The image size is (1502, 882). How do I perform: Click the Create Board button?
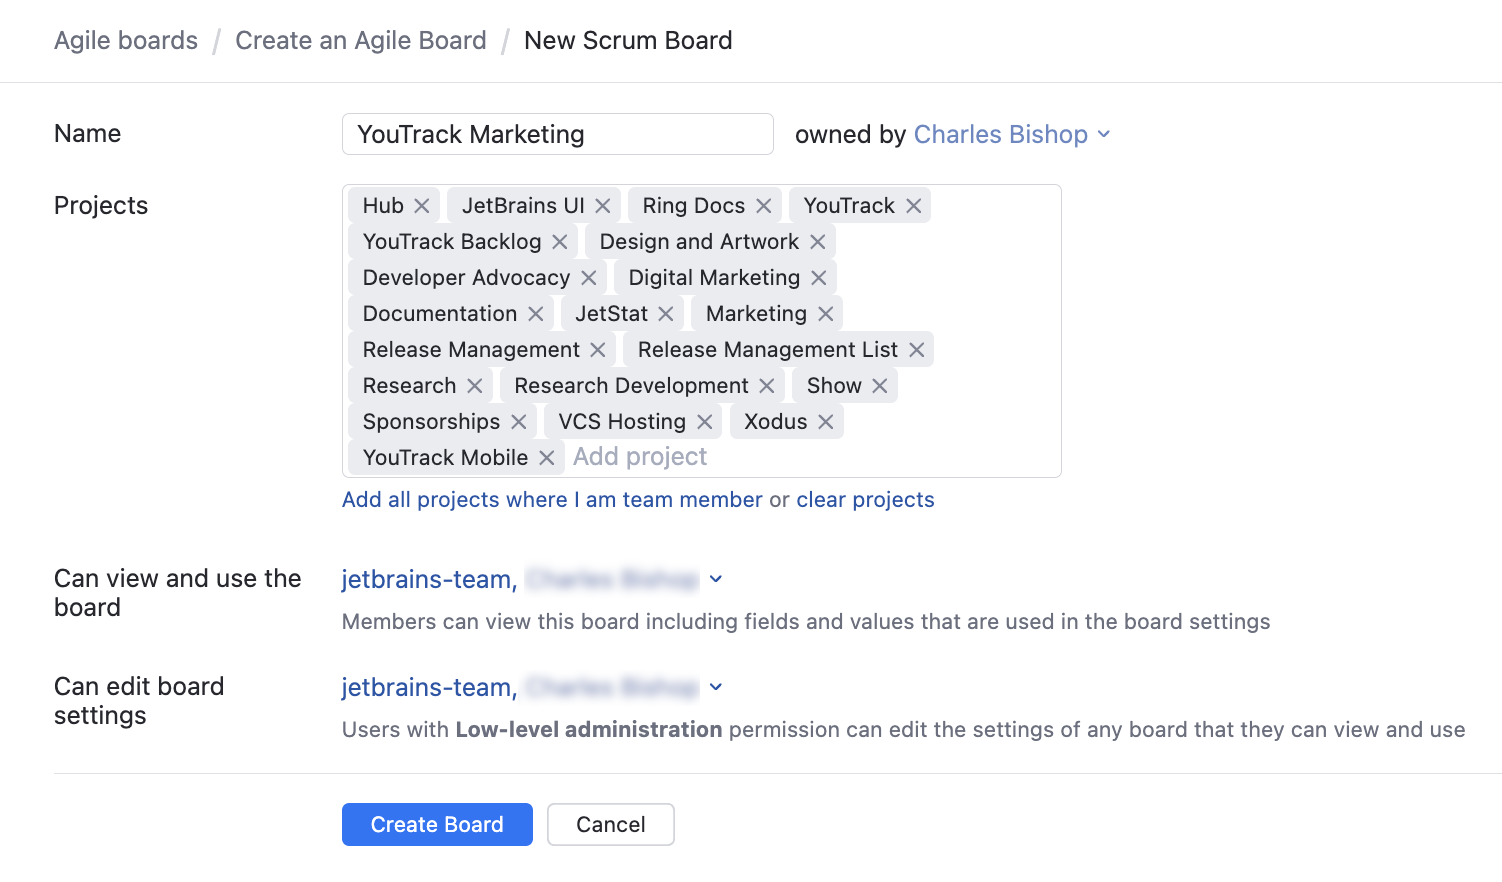437,824
